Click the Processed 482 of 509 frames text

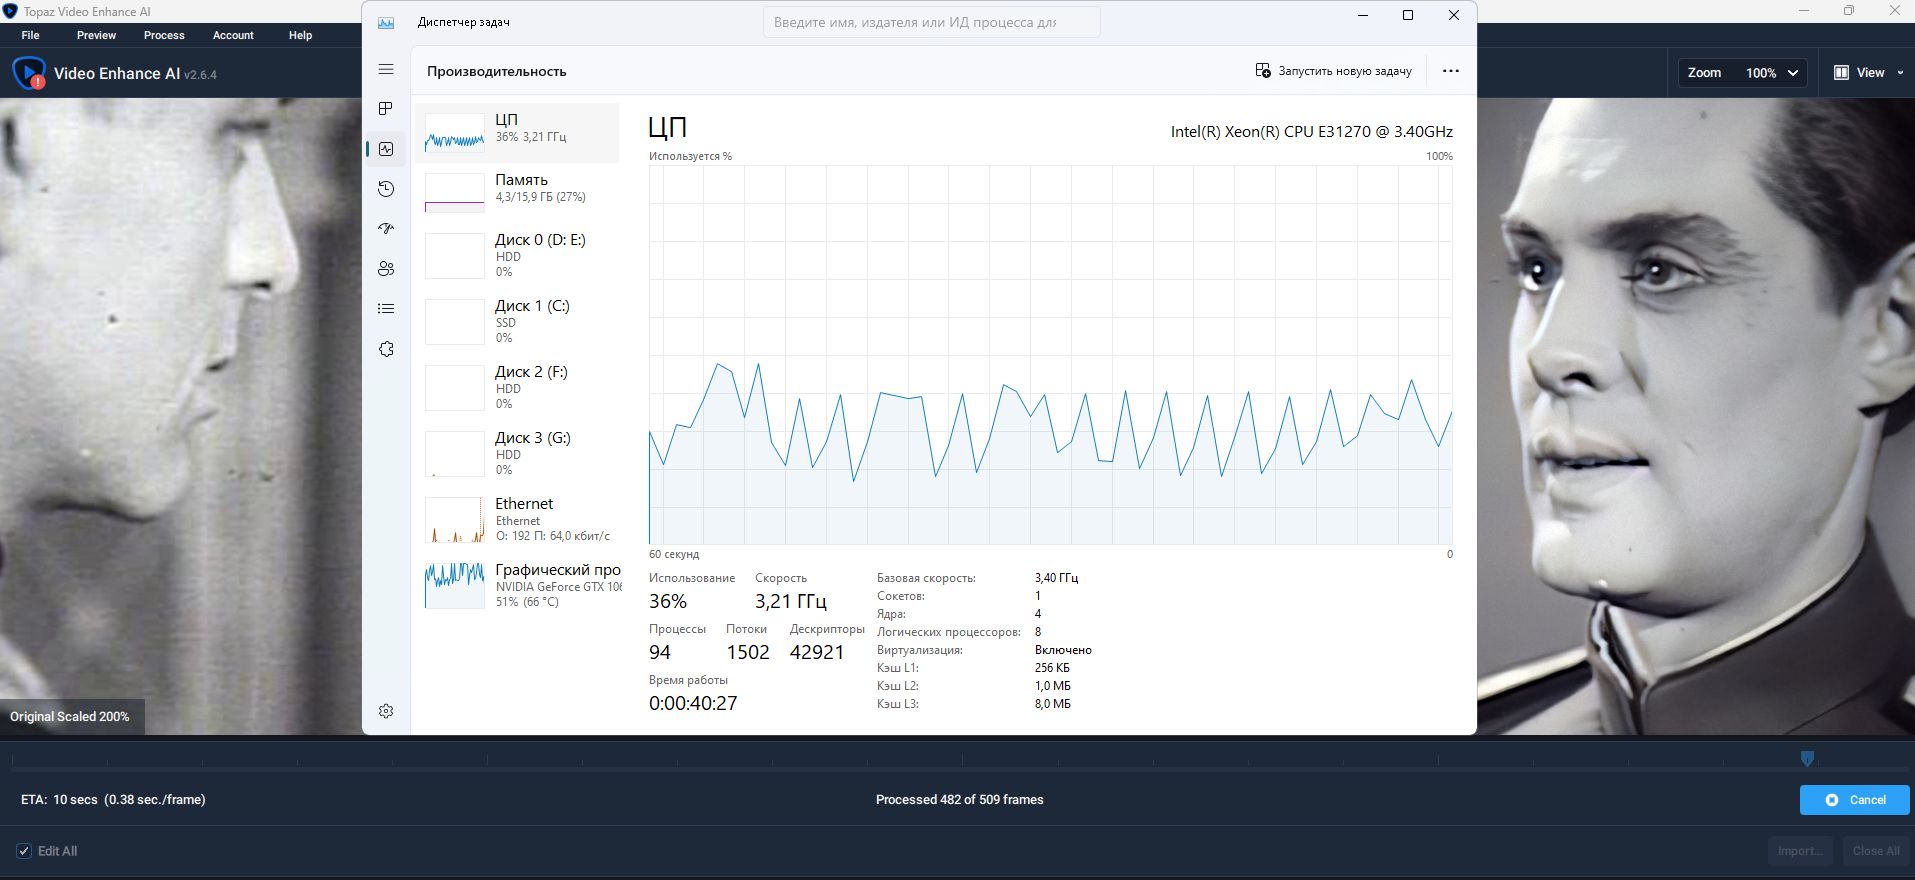(960, 800)
